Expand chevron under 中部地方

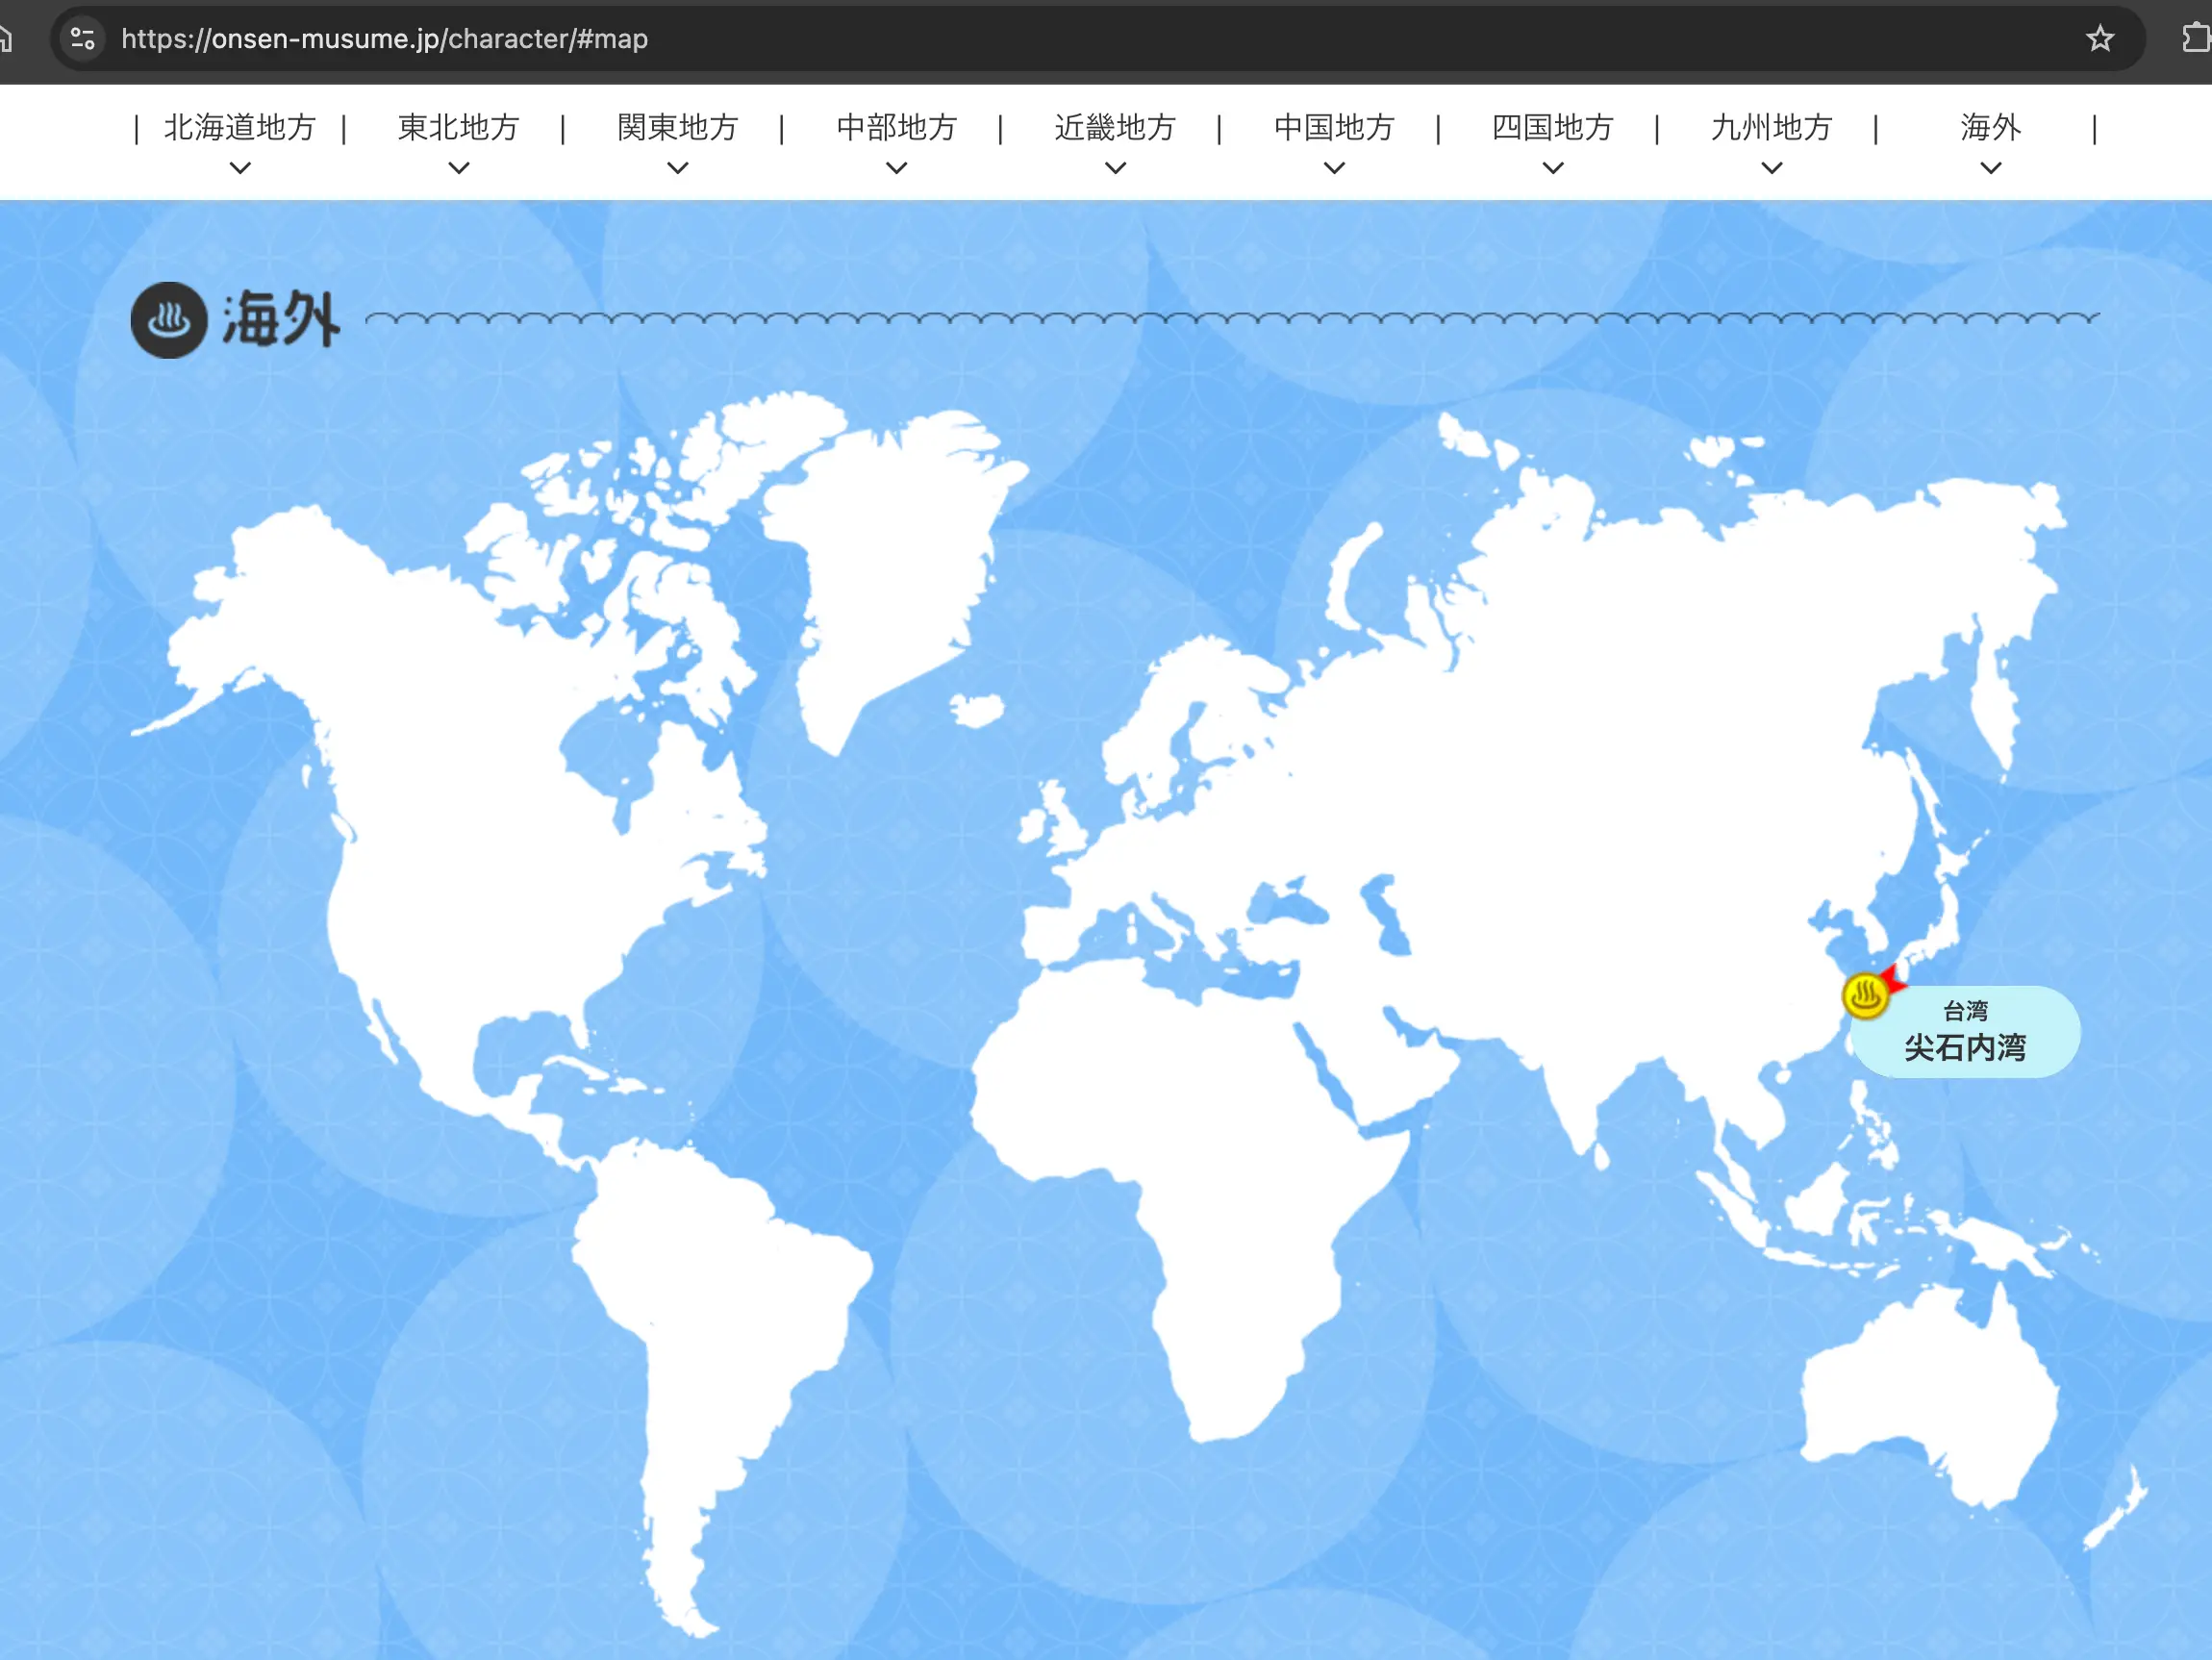[x=897, y=168]
